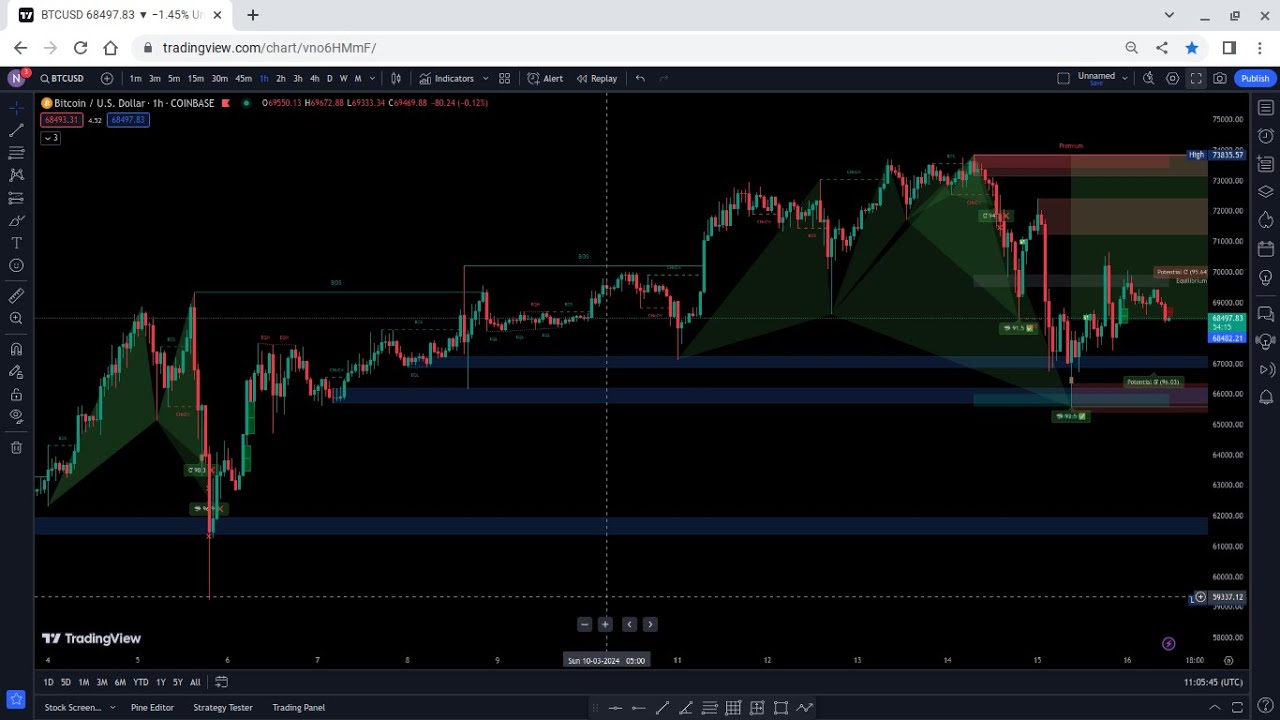
Task: Expand the Unnamed layout dropdown
Action: coord(1125,78)
